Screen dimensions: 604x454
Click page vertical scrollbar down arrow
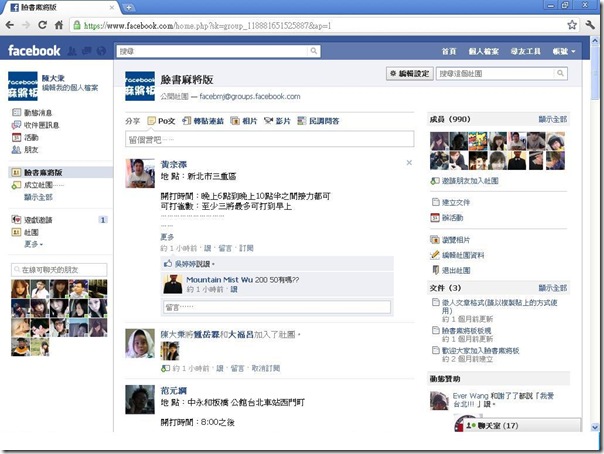coord(595,427)
